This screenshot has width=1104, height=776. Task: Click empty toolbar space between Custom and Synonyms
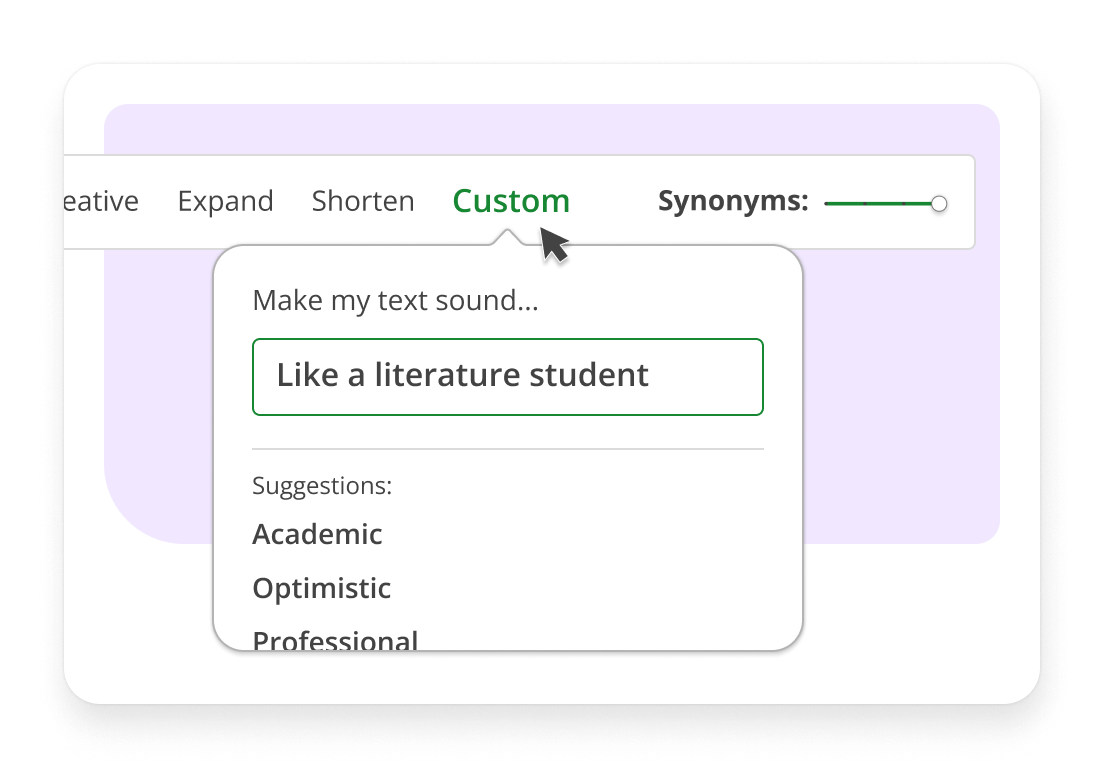pyautogui.click(x=614, y=201)
